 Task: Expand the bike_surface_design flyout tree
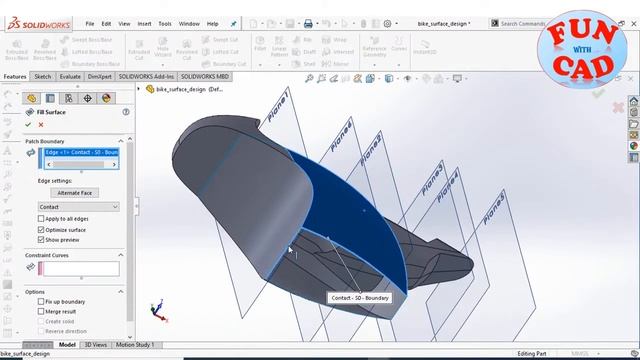tap(139, 89)
